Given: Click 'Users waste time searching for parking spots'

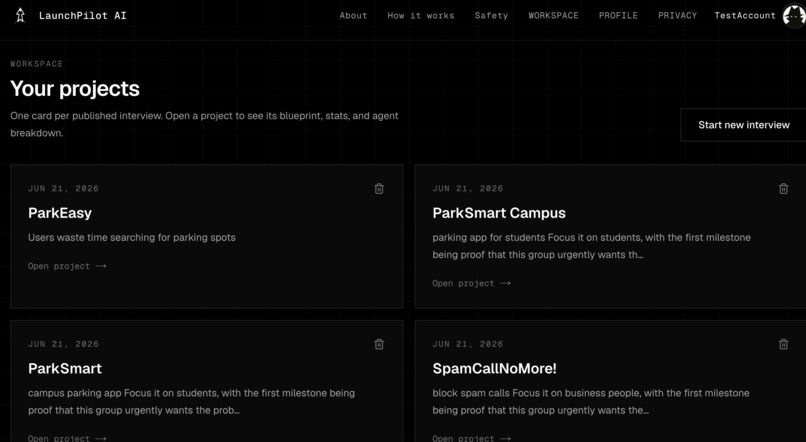Looking at the screenshot, I should 132,237.
